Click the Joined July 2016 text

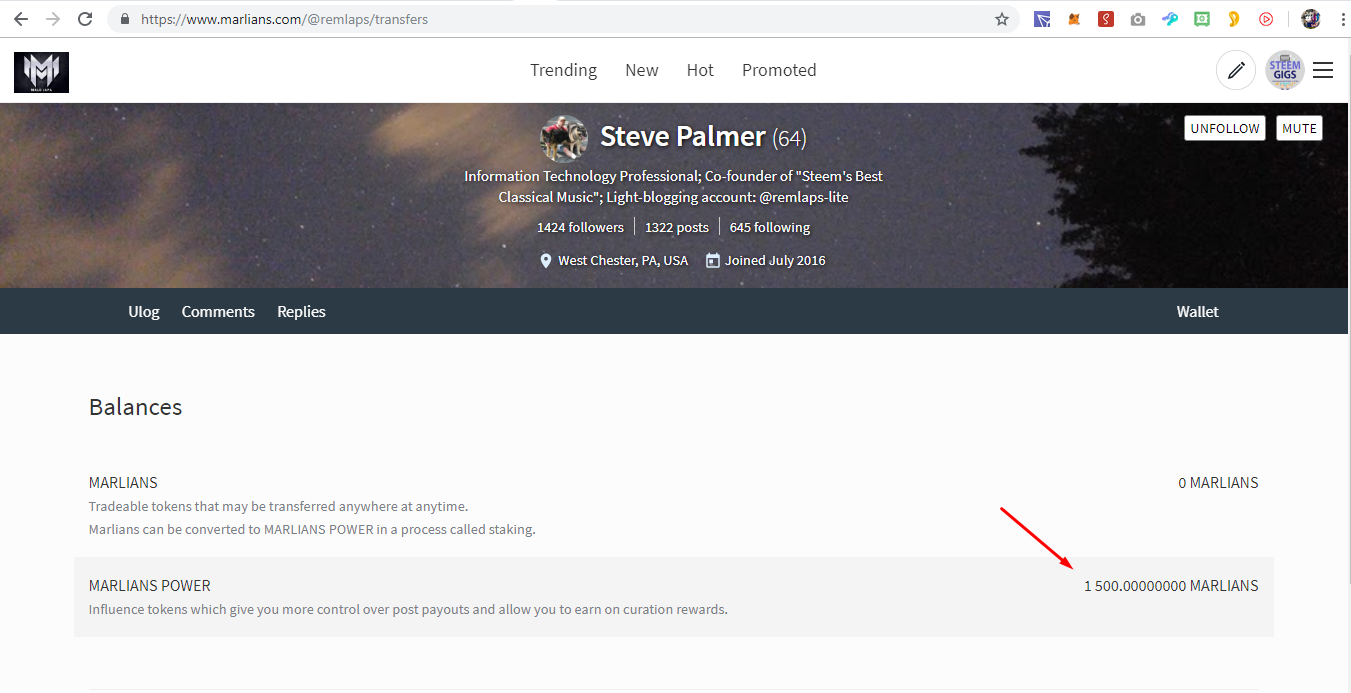click(x=775, y=260)
